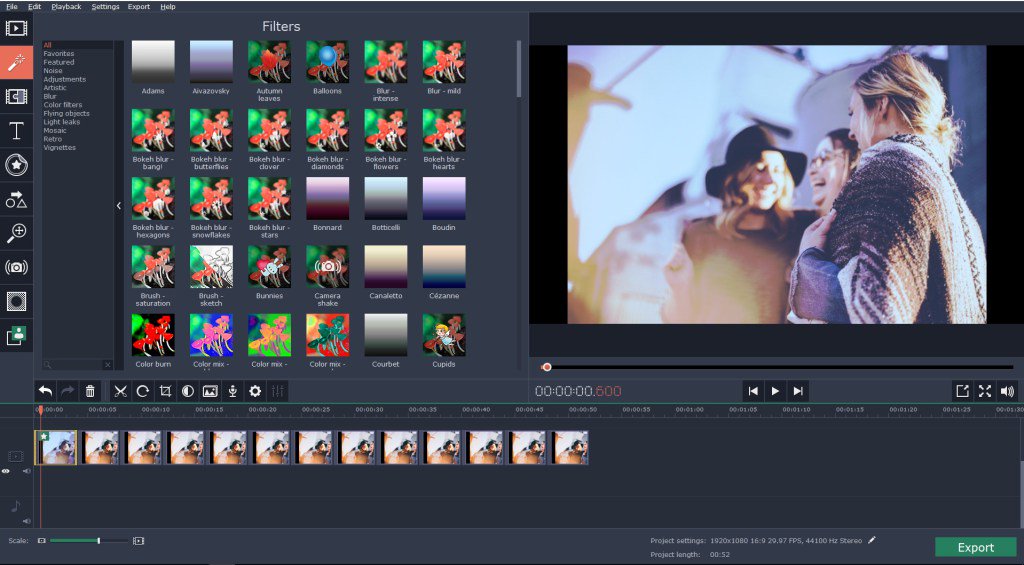Open the color adjustments half-circle icon
Screen dimensions: 1024x565
[187, 391]
